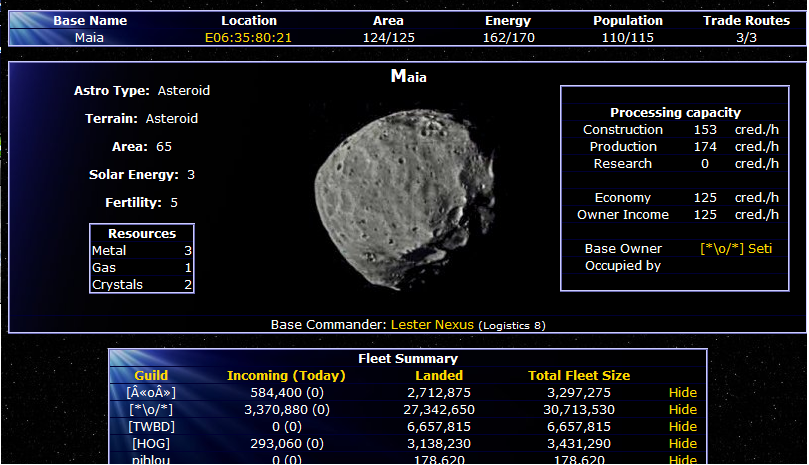Click landed value 6,657,815 for TWBD
This screenshot has width=809, height=465.
pos(439,426)
